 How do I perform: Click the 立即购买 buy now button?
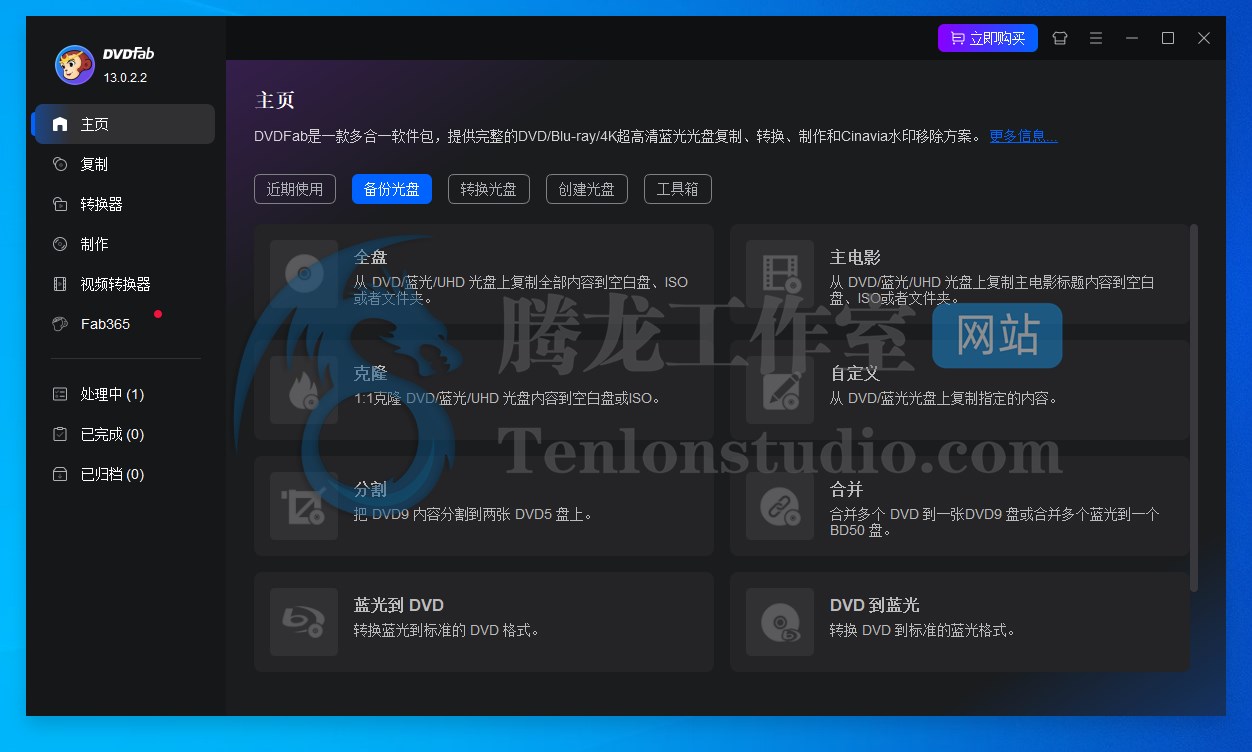click(x=988, y=38)
